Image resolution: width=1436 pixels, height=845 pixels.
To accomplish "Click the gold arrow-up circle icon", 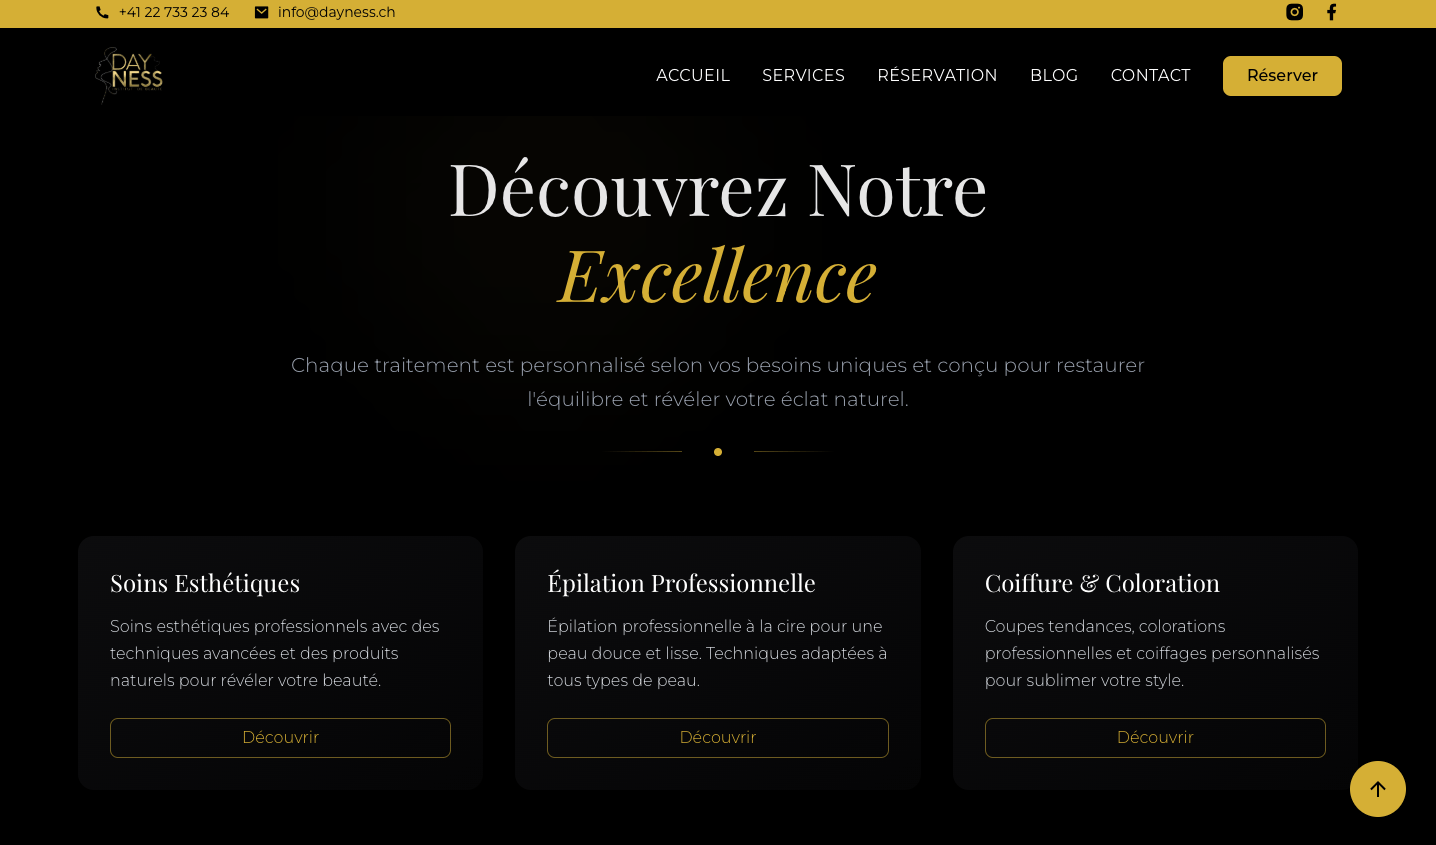I will 1378,789.
